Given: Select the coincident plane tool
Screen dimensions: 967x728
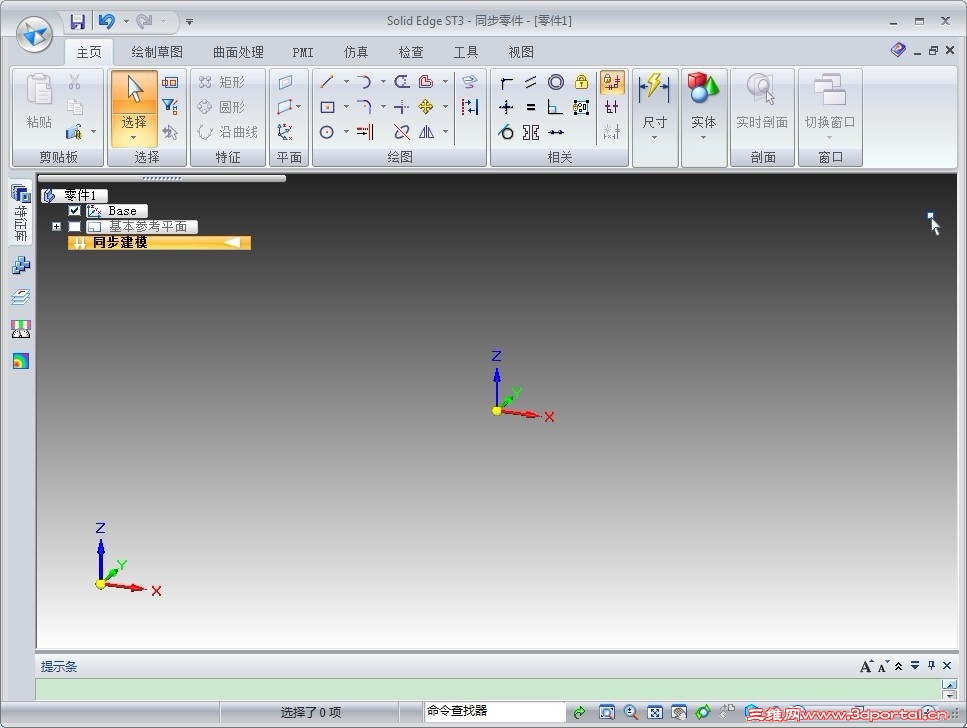Looking at the screenshot, I should click(285, 82).
